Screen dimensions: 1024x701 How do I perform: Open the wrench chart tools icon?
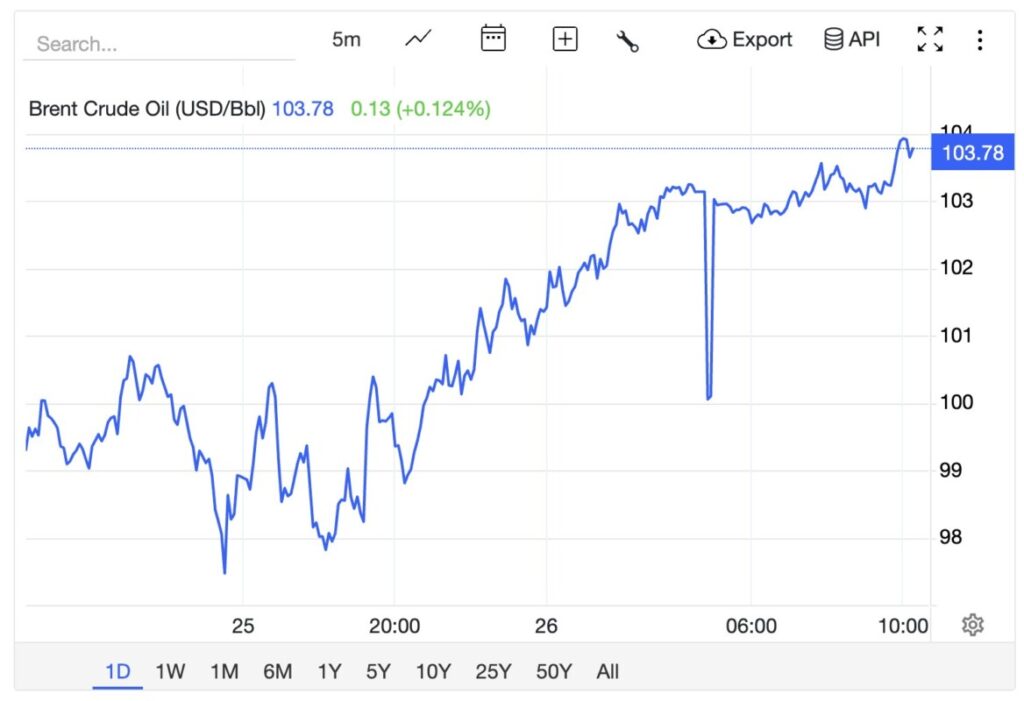tap(629, 38)
